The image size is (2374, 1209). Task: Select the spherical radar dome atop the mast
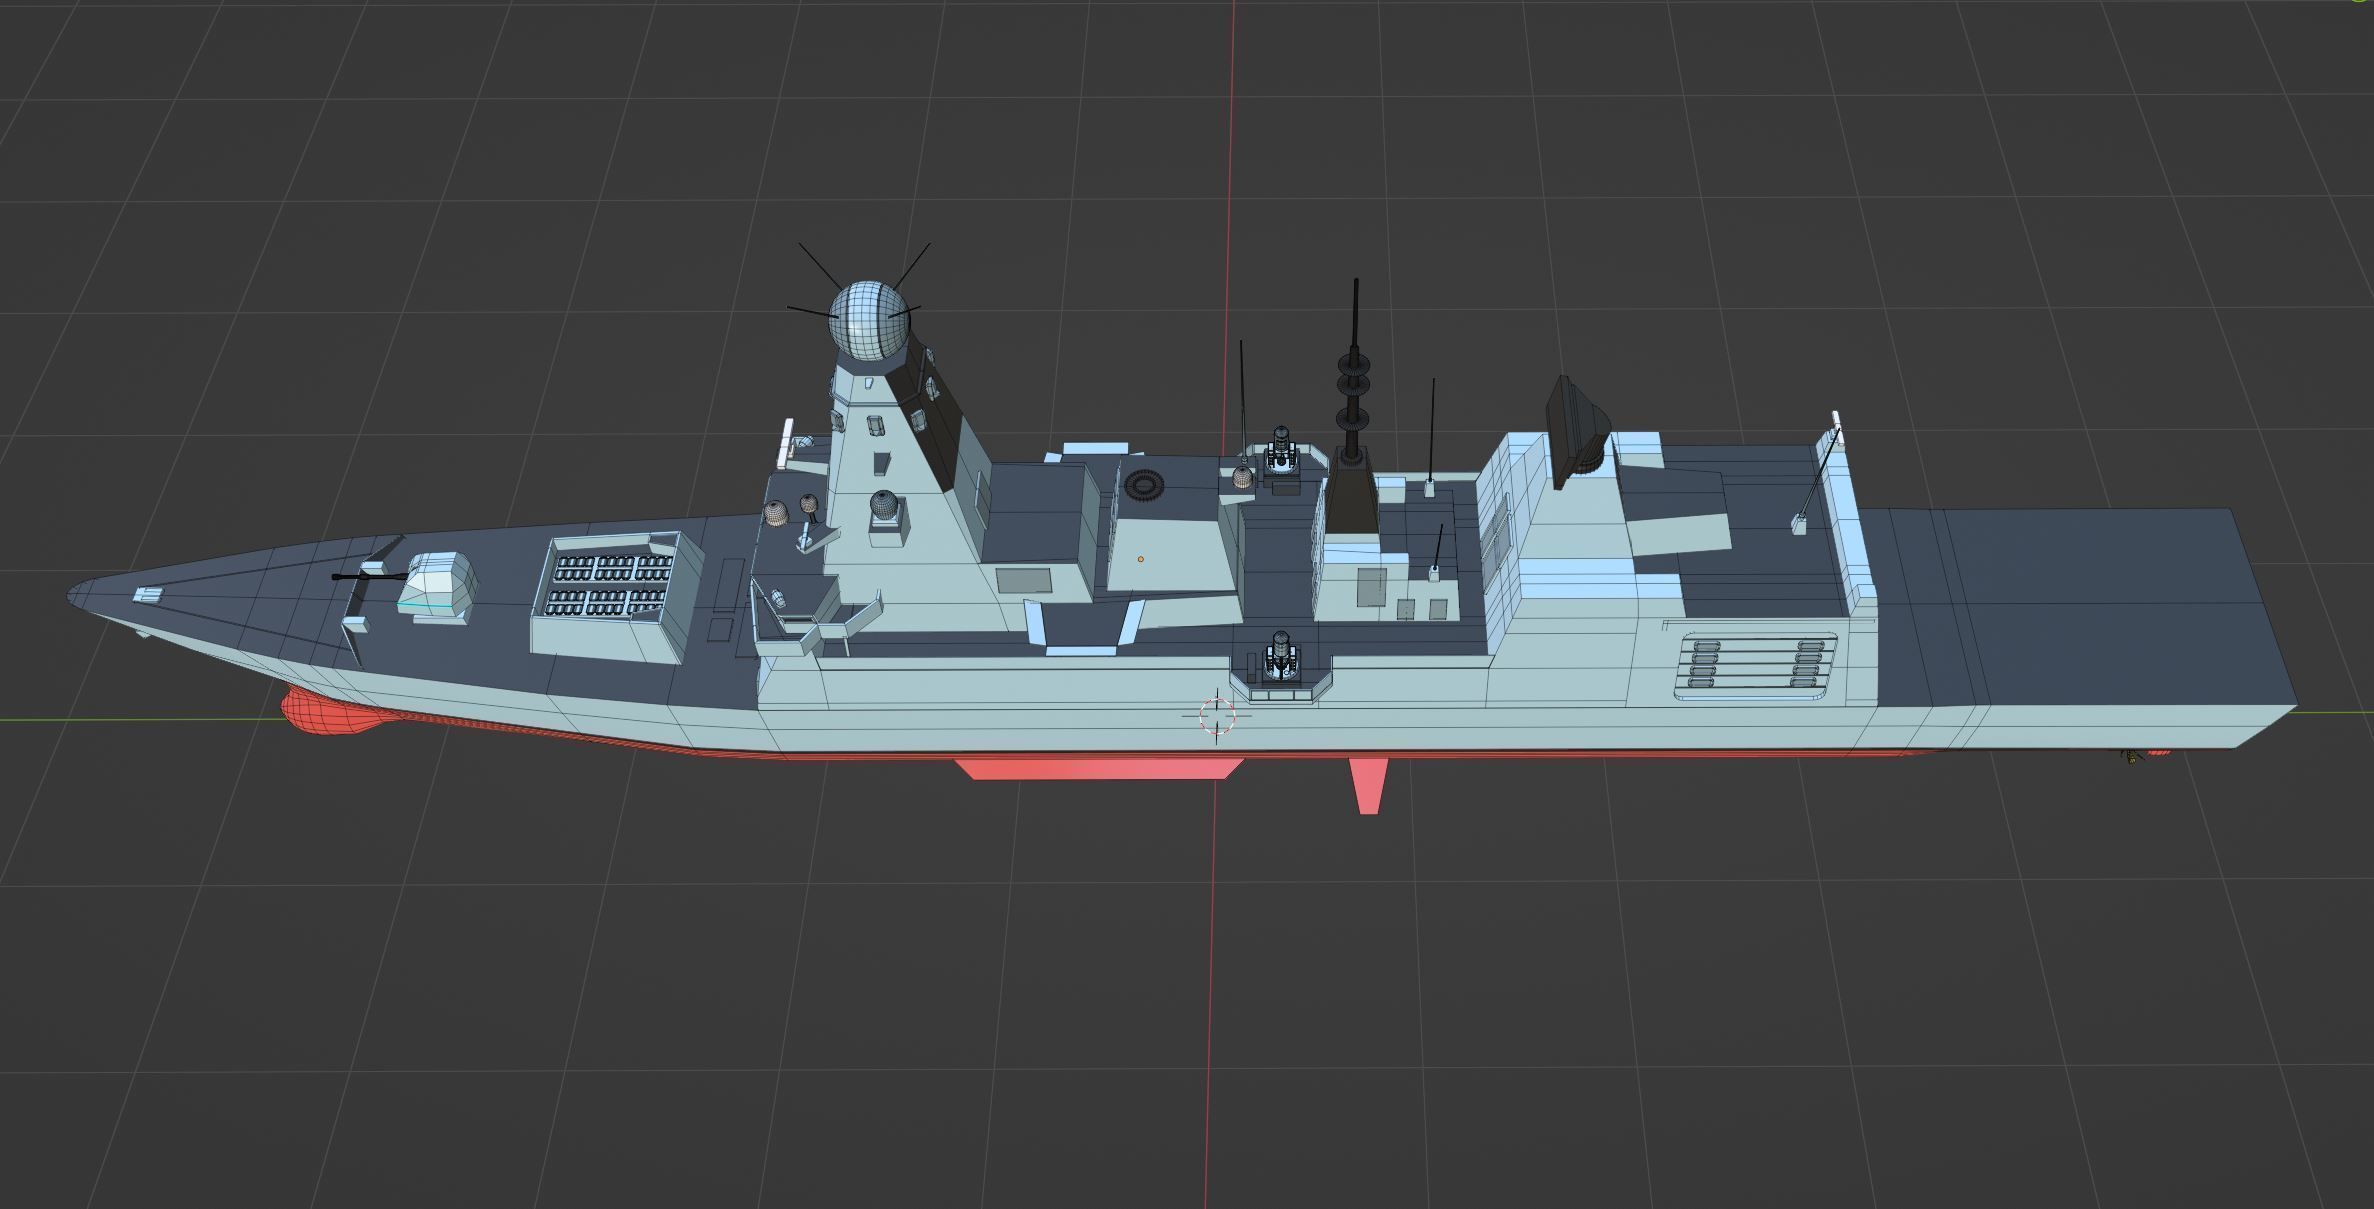[x=868, y=321]
